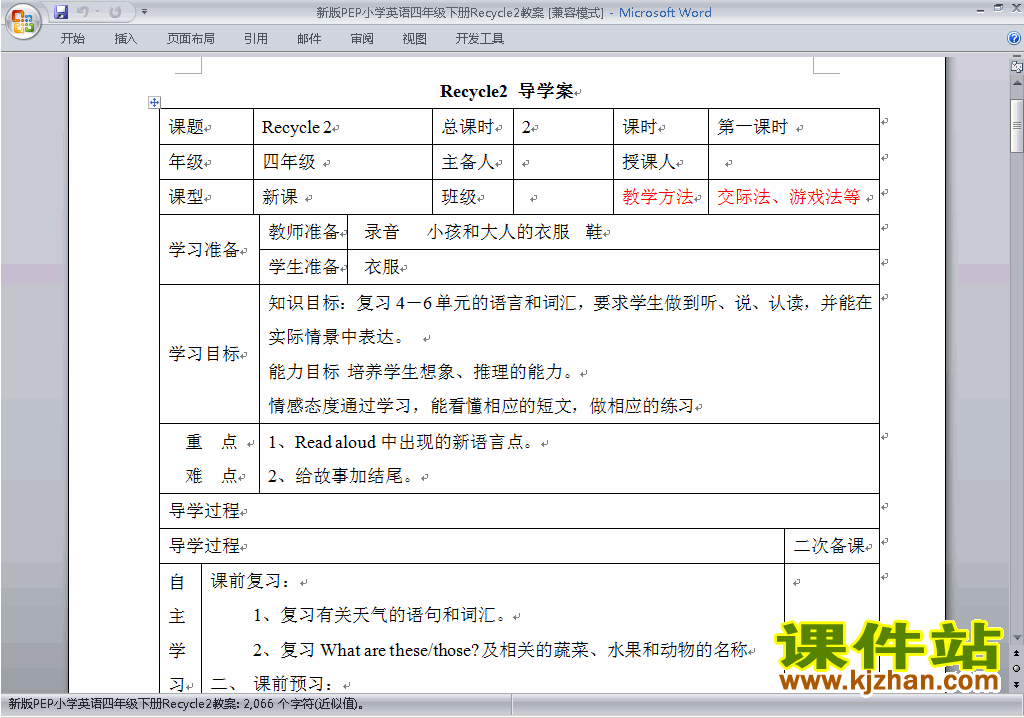Click the title 'Recycle2 导学案'
Viewport: 1024px width, 718px height.
click(x=507, y=91)
